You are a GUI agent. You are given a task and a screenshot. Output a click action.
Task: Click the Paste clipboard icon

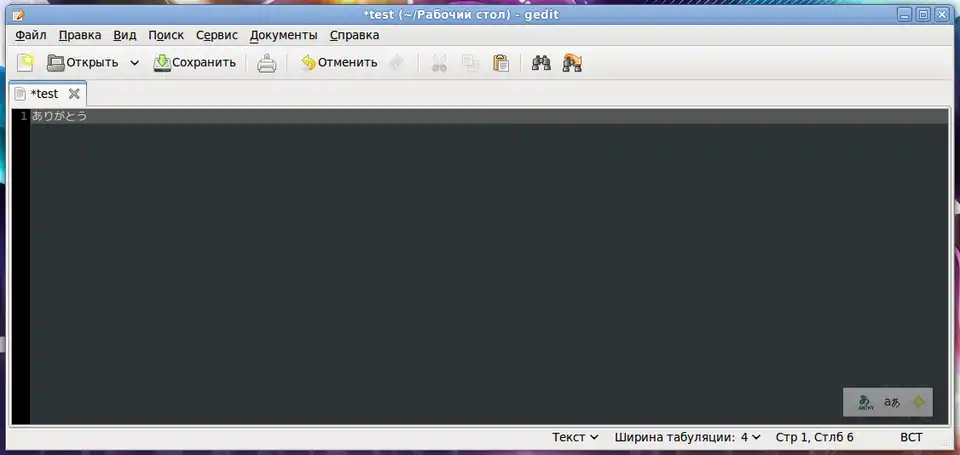(501, 63)
